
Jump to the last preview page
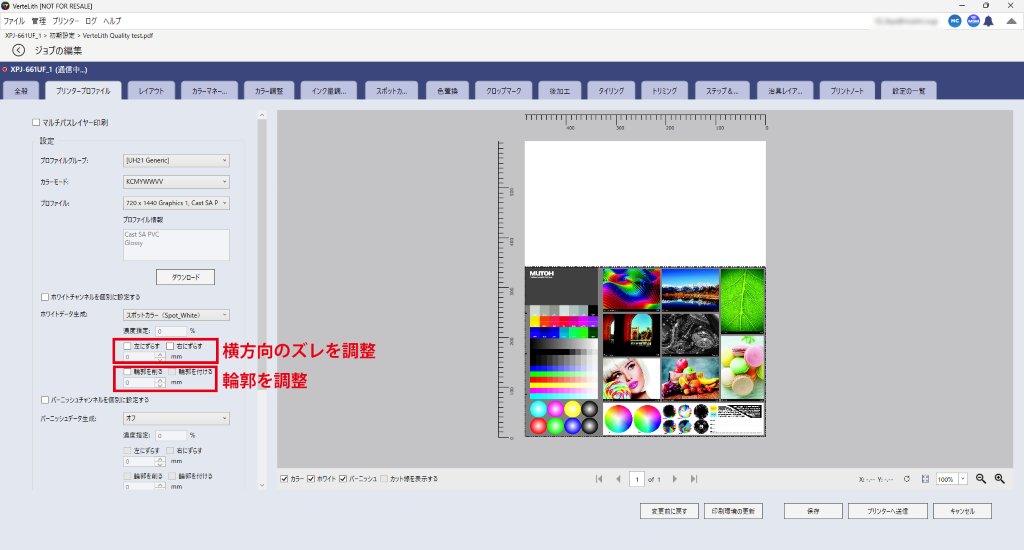pos(694,479)
